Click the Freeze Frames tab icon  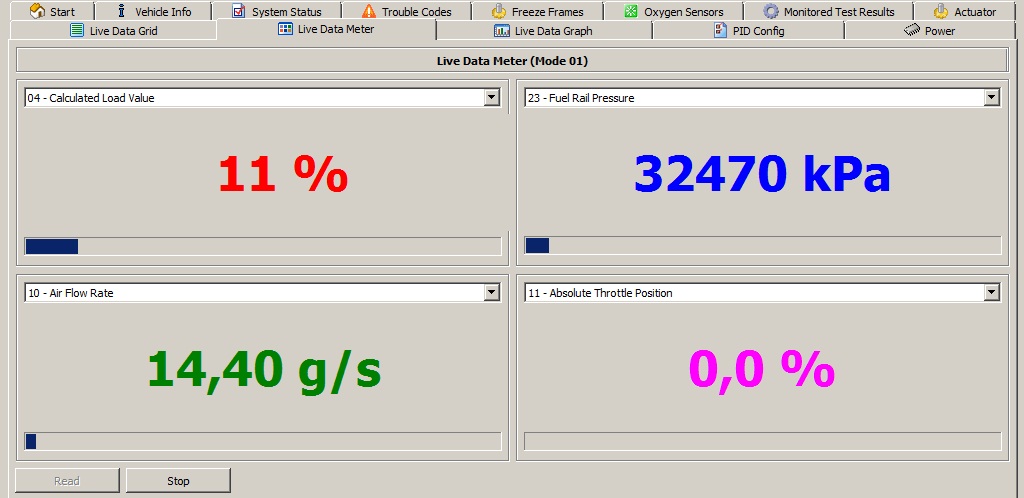click(499, 11)
